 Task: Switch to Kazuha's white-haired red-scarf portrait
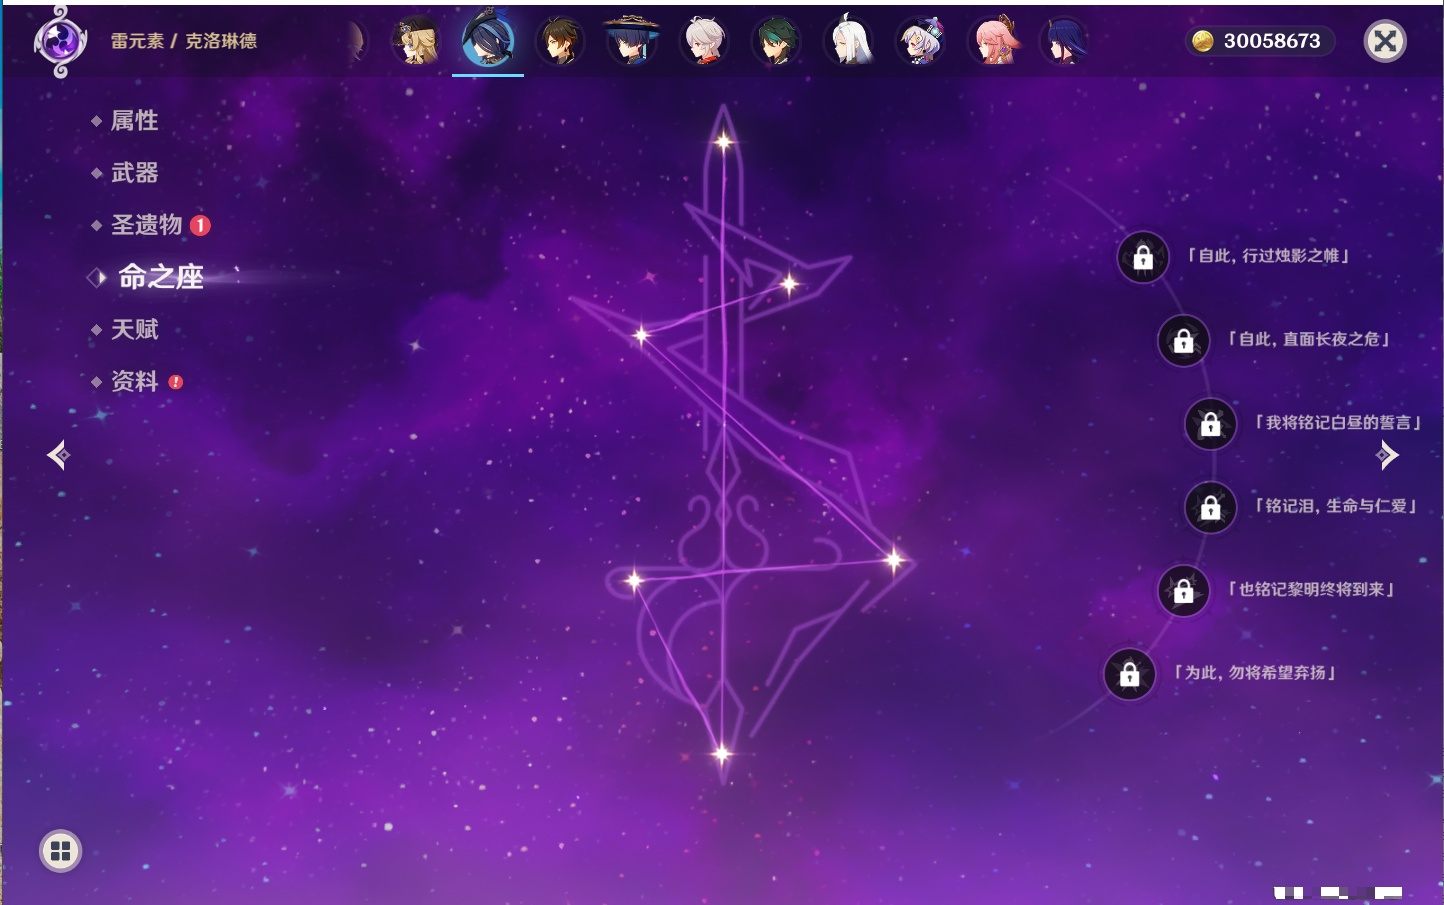704,41
